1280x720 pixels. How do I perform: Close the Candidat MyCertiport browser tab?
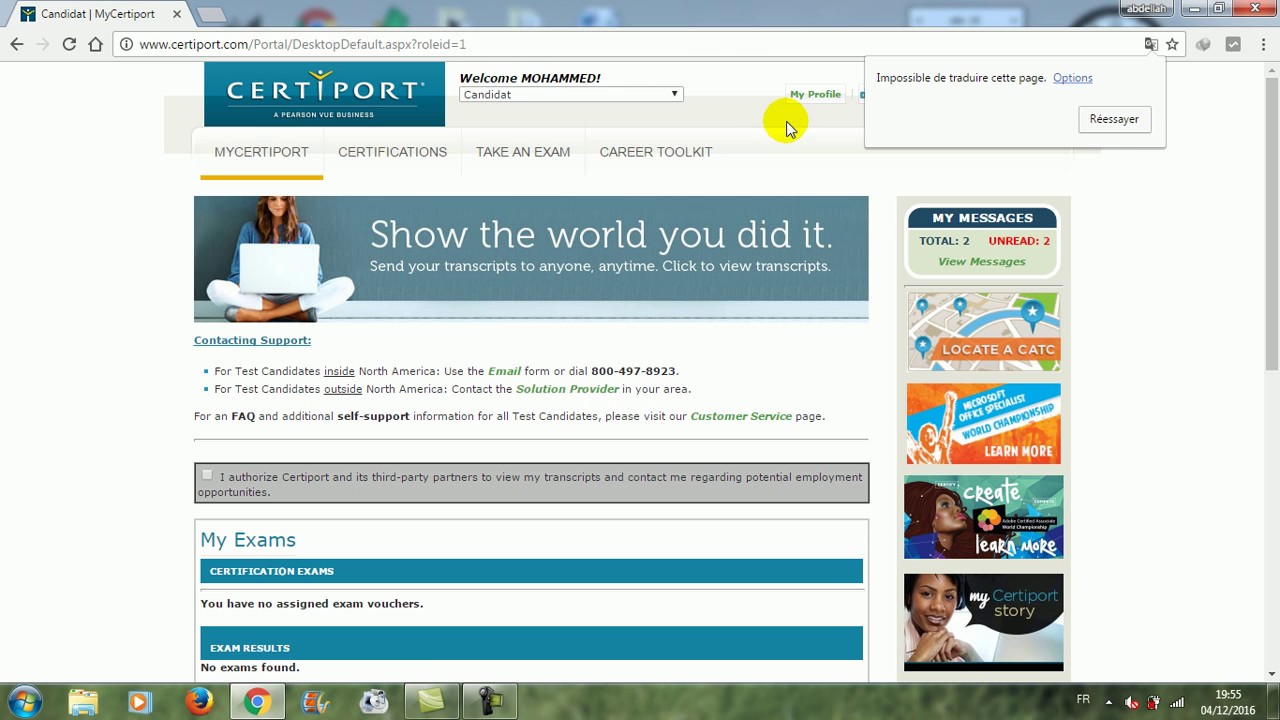click(177, 14)
